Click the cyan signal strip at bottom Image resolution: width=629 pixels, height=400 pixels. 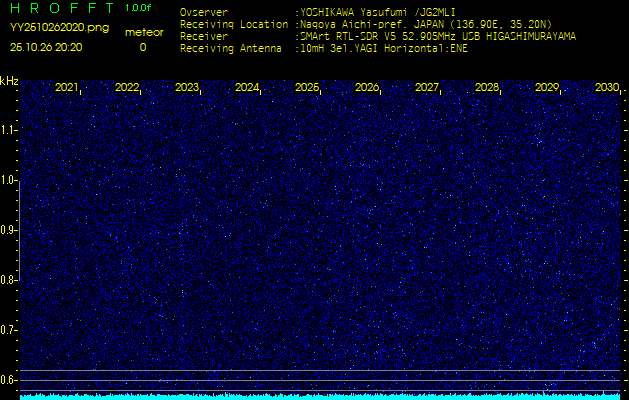coord(320,396)
